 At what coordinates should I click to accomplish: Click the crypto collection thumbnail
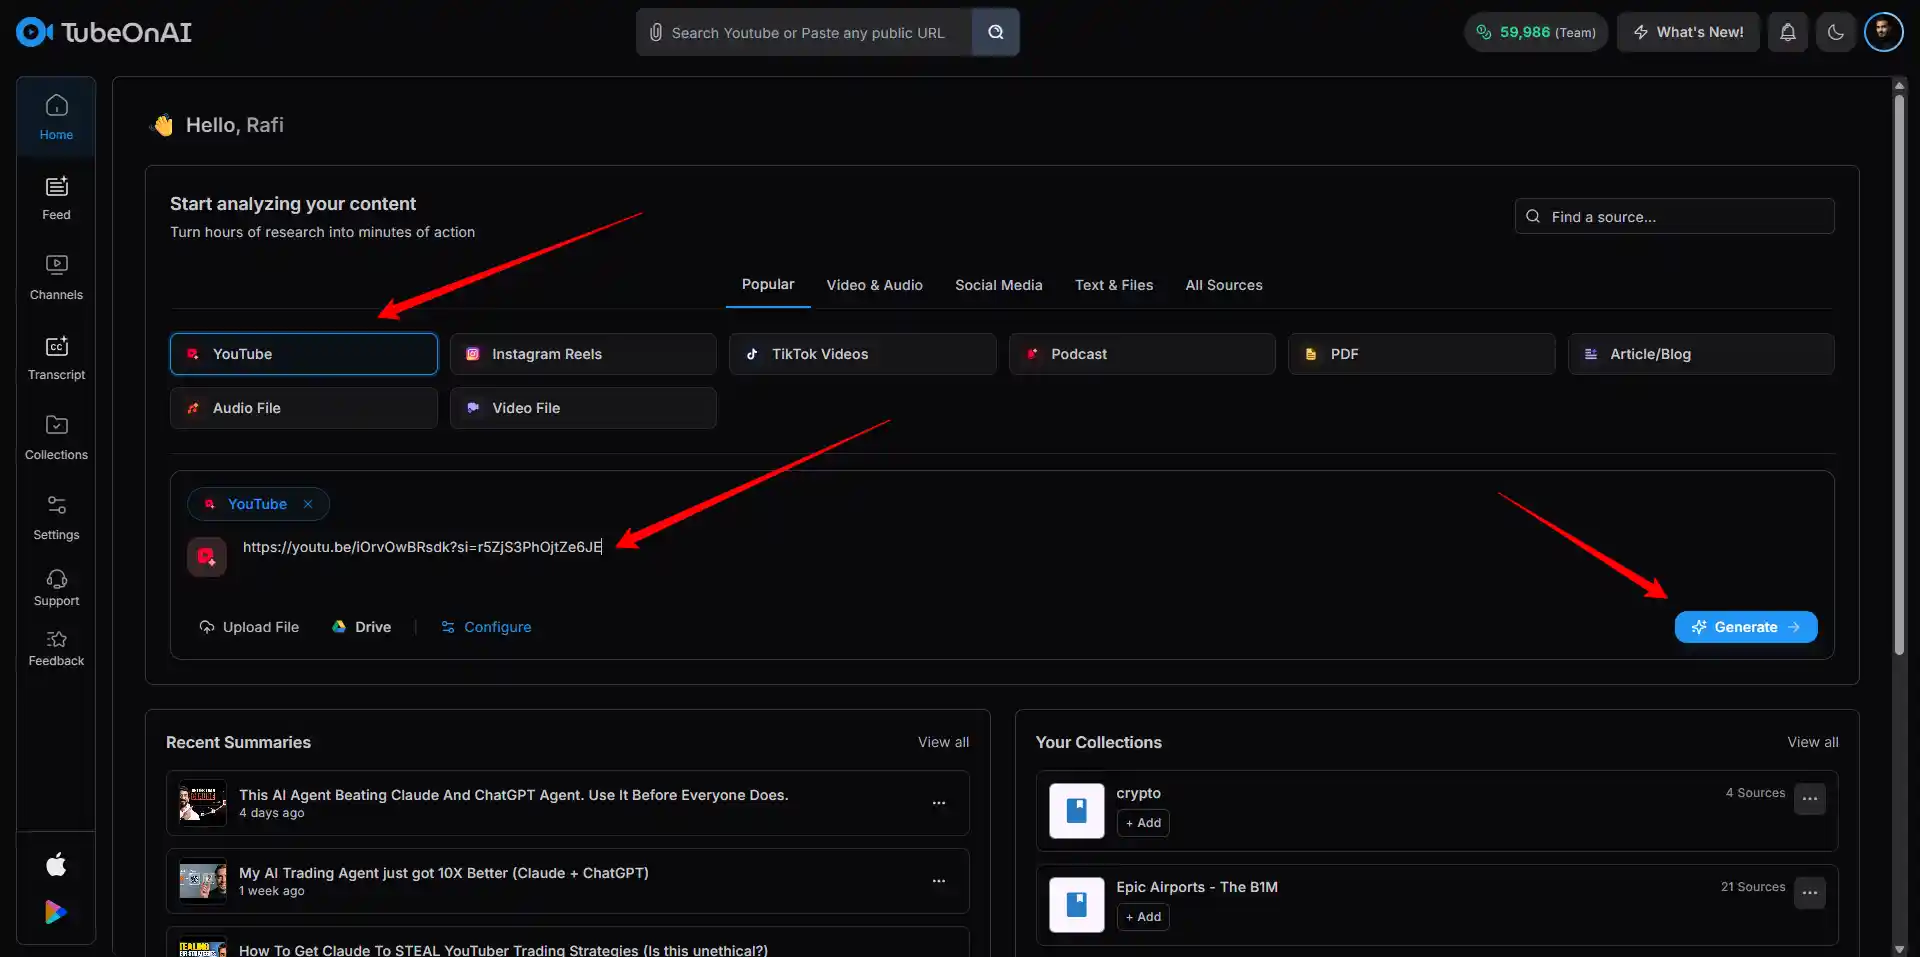coord(1077,810)
